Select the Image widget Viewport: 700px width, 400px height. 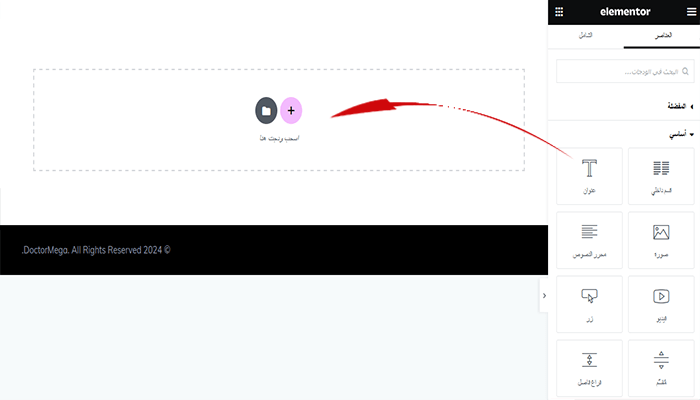pyautogui.click(x=661, y=240)
